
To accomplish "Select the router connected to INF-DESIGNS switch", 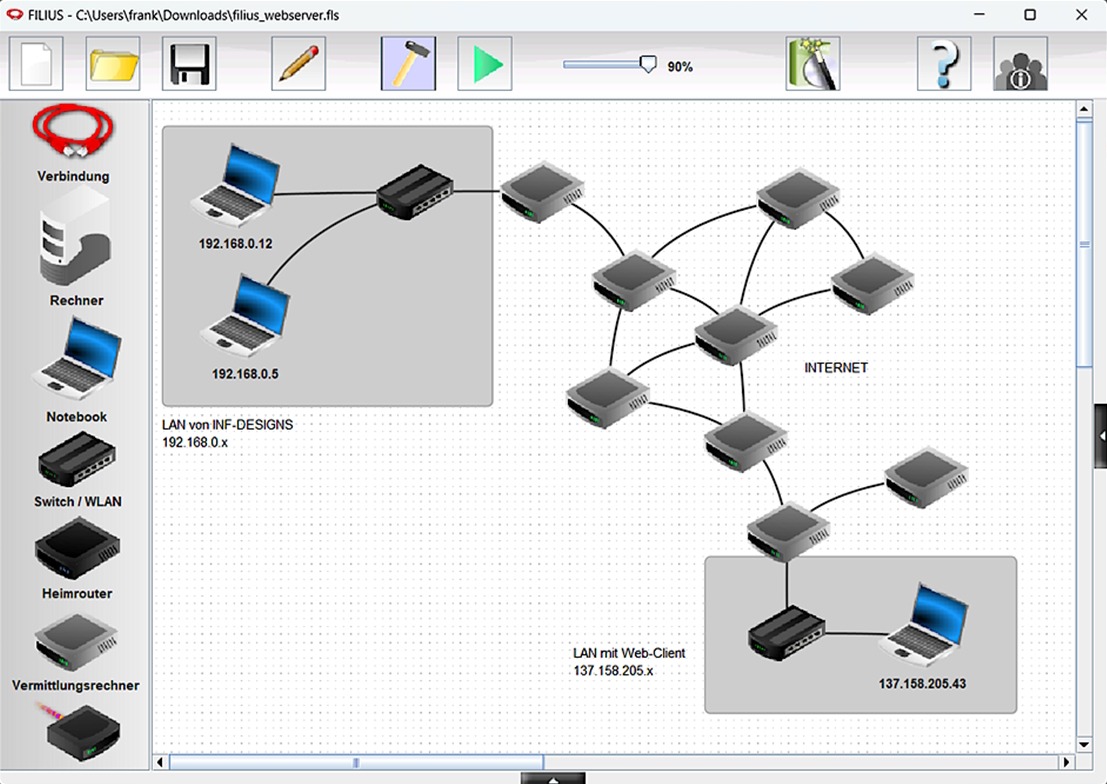I will 542,191.
